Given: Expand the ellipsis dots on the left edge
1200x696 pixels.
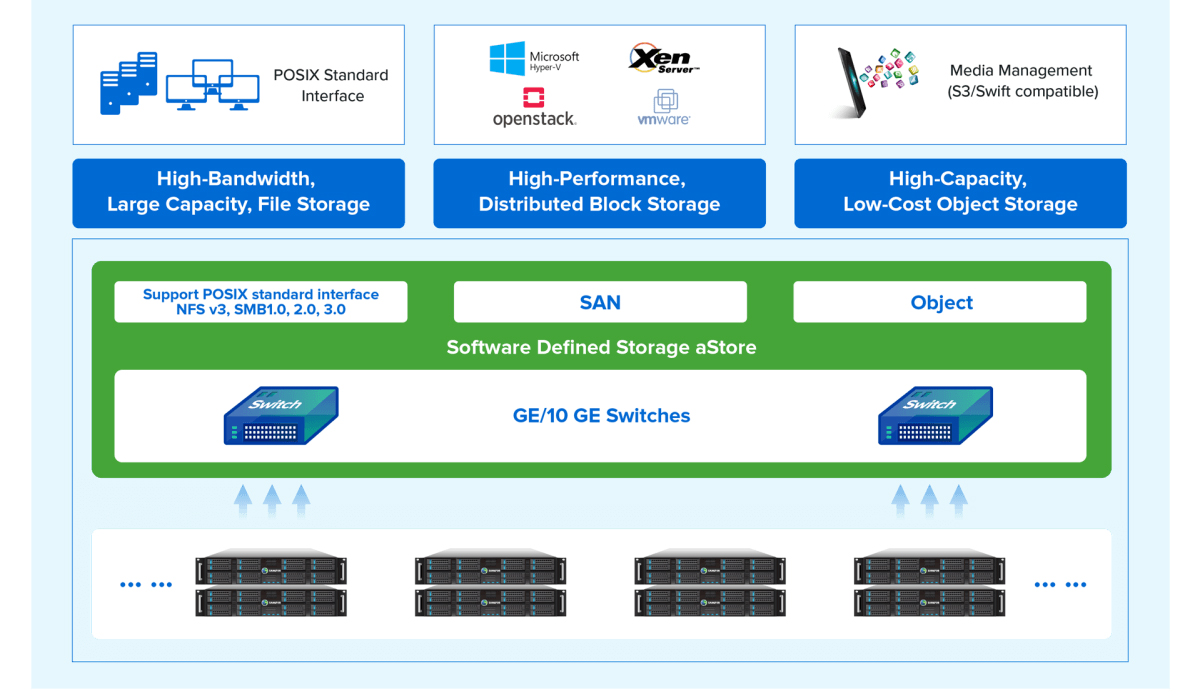Looking at the screenshot, I should point(146,583).
